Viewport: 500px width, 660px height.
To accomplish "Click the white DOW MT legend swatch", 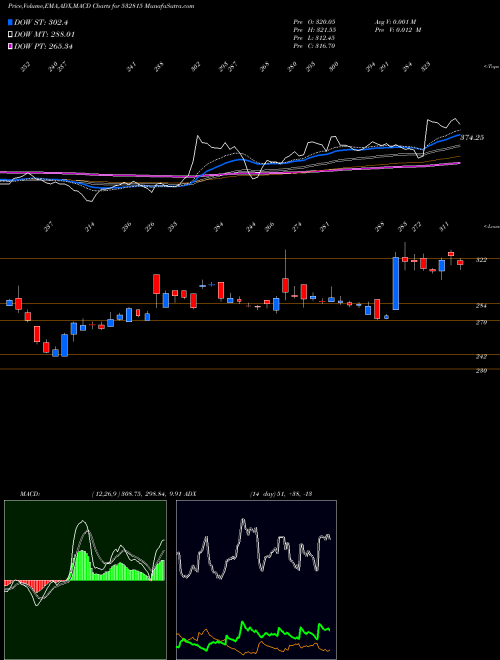I will point(10,35).
